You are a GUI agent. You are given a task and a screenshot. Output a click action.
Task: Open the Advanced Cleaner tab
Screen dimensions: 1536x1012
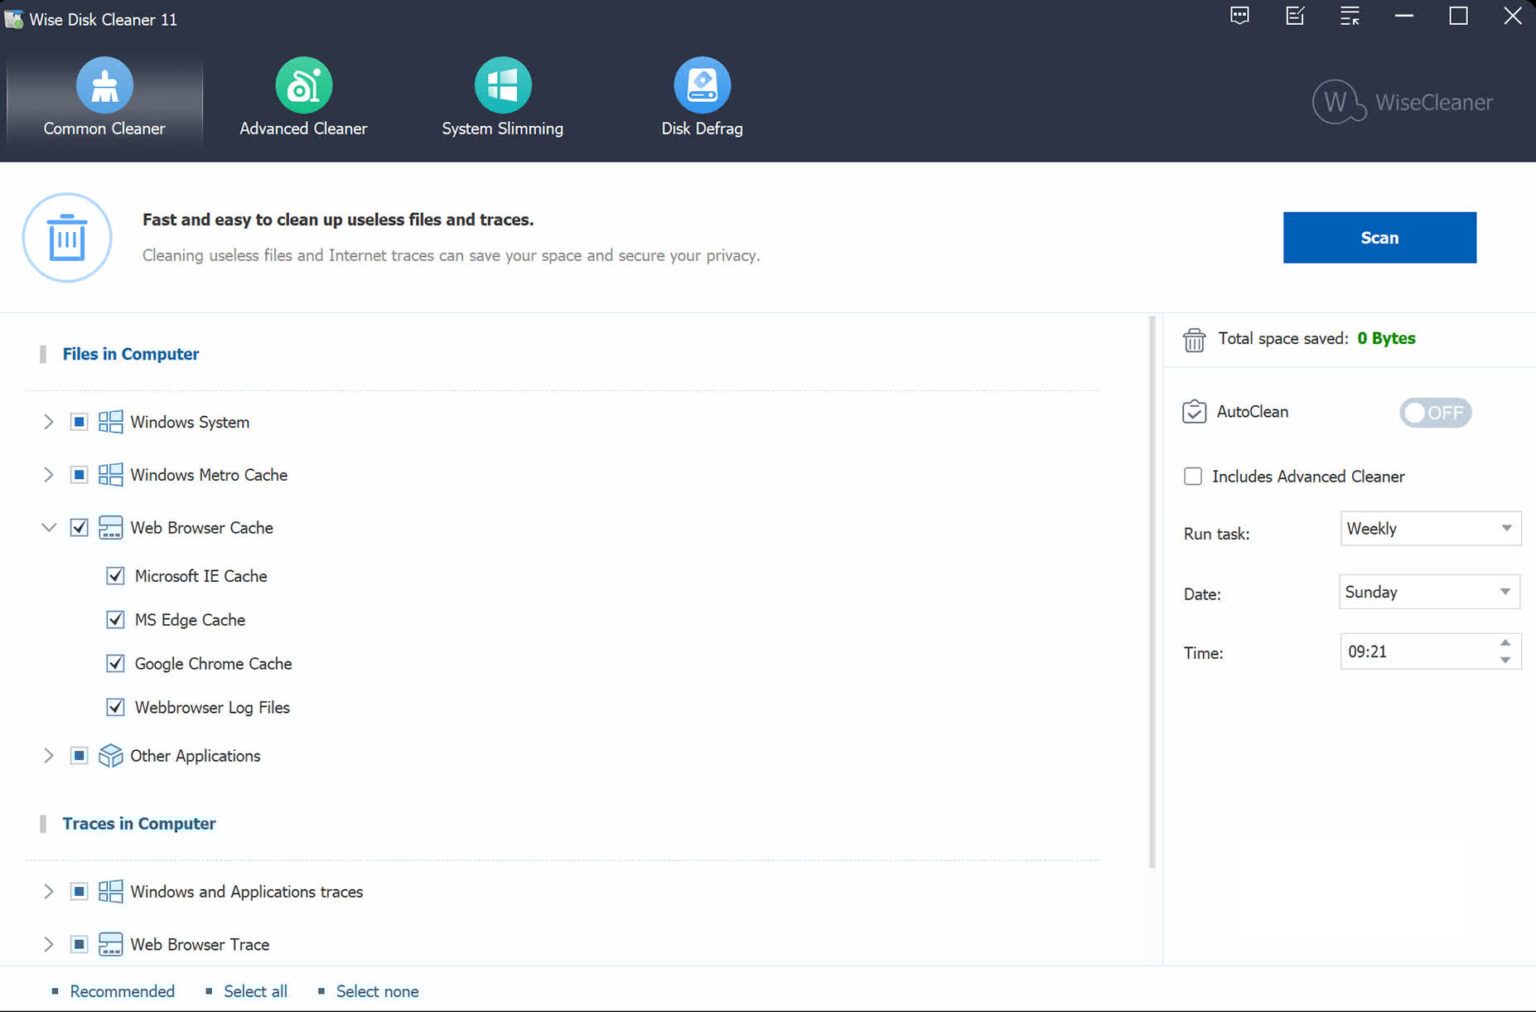pos(303,97)
